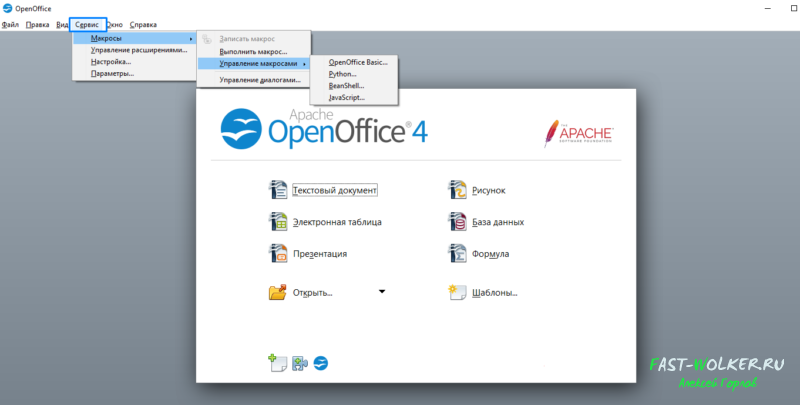Image resolution: width=800 pixels, height=405 pixels.
Task: Open the Файл menu
Action: click(x=10, y=24)
